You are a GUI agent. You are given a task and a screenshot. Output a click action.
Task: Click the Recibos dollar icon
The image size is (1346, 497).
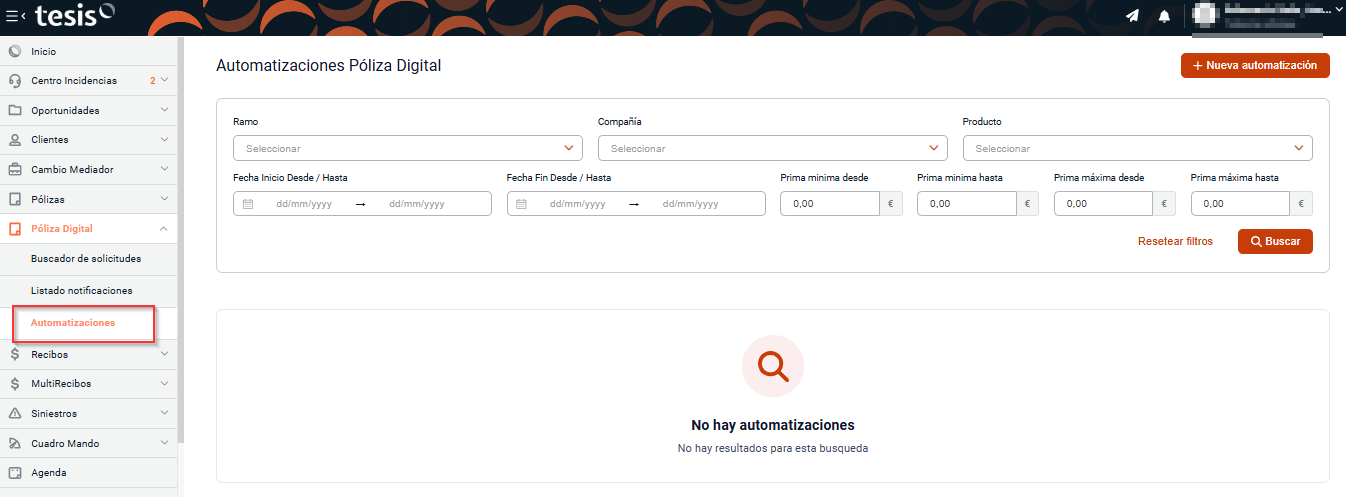(x=15, y=354)
